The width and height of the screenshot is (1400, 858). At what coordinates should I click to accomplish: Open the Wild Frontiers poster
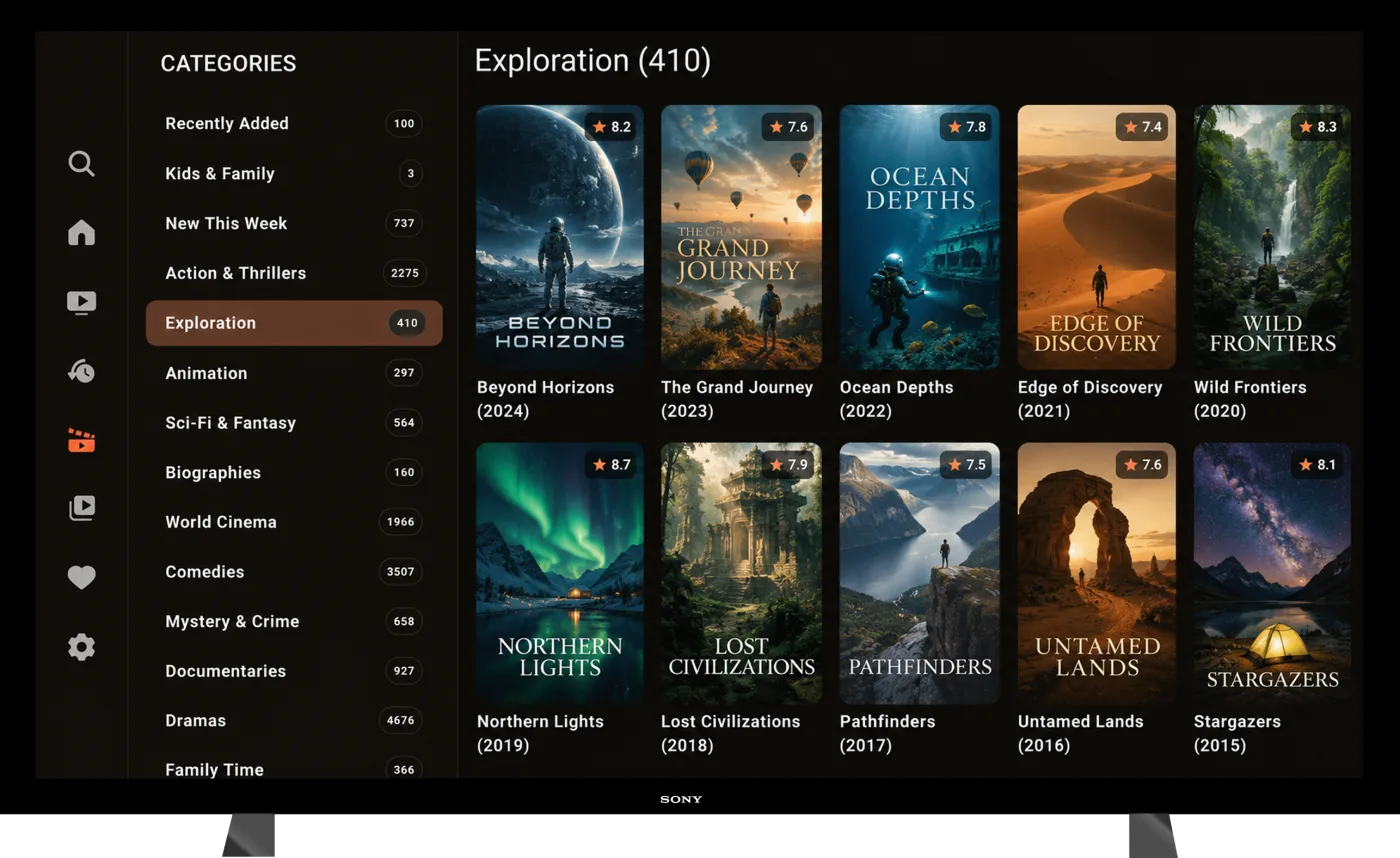click(1272, 237)
